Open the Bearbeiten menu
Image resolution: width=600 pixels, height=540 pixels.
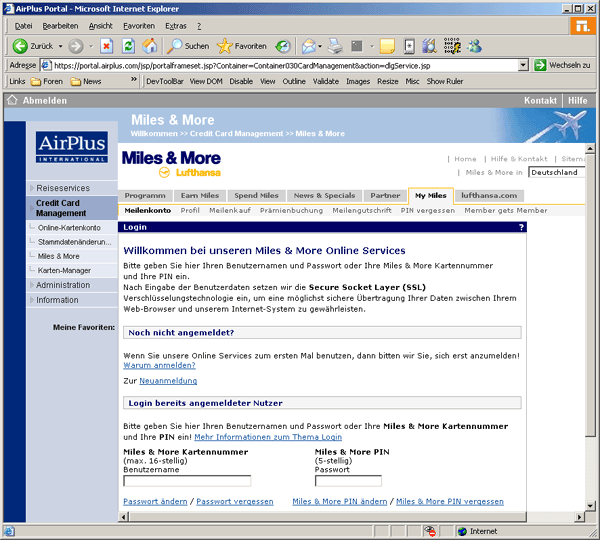60,26
